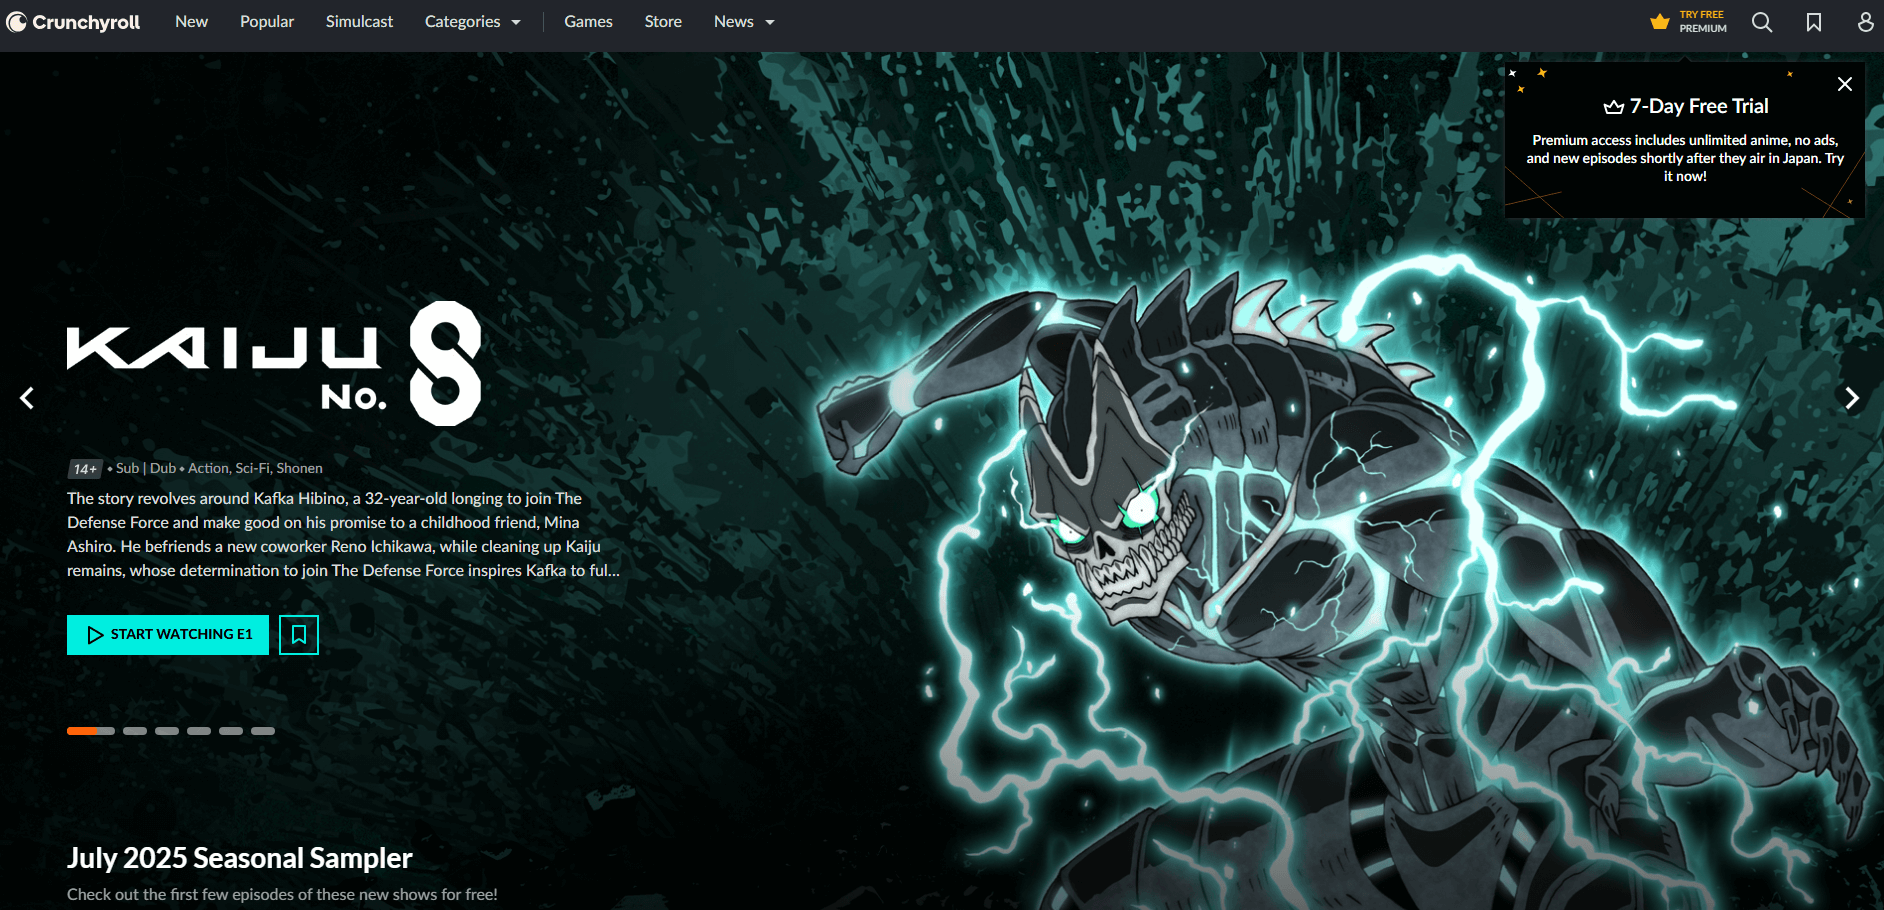
Task: Click the 14+ rating badge
Action: coord(85,469)
